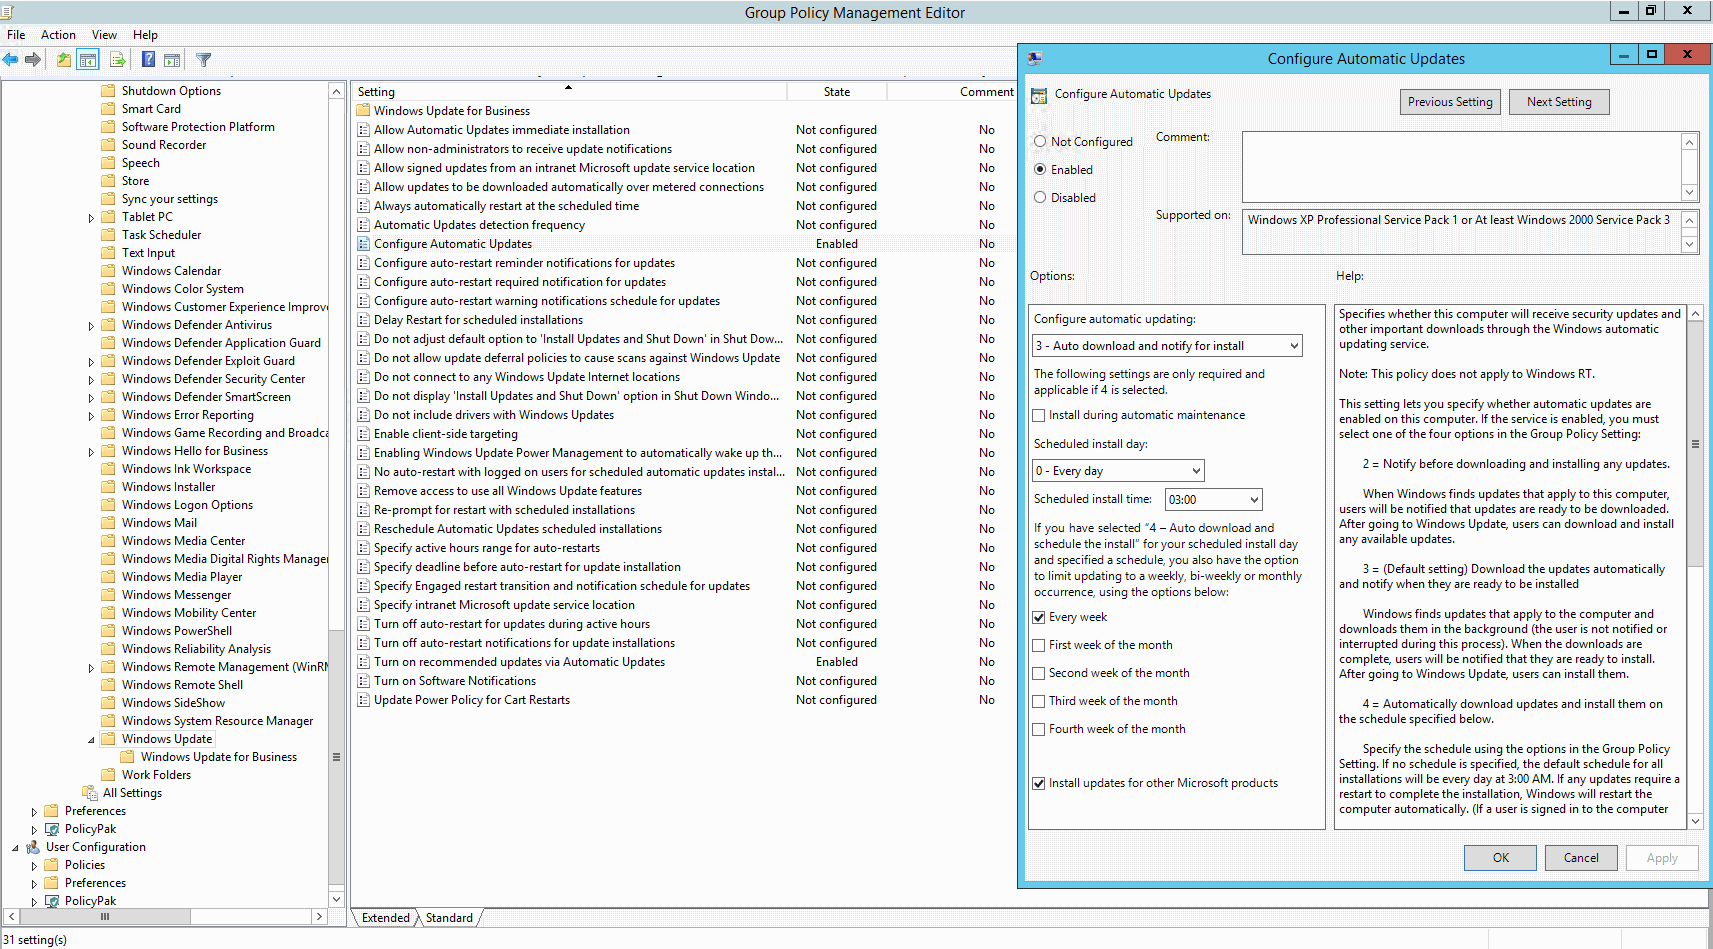Click OK to apply the policy
The width and height of the screenshot is (1713, 949).
(x=1499, y=857)
